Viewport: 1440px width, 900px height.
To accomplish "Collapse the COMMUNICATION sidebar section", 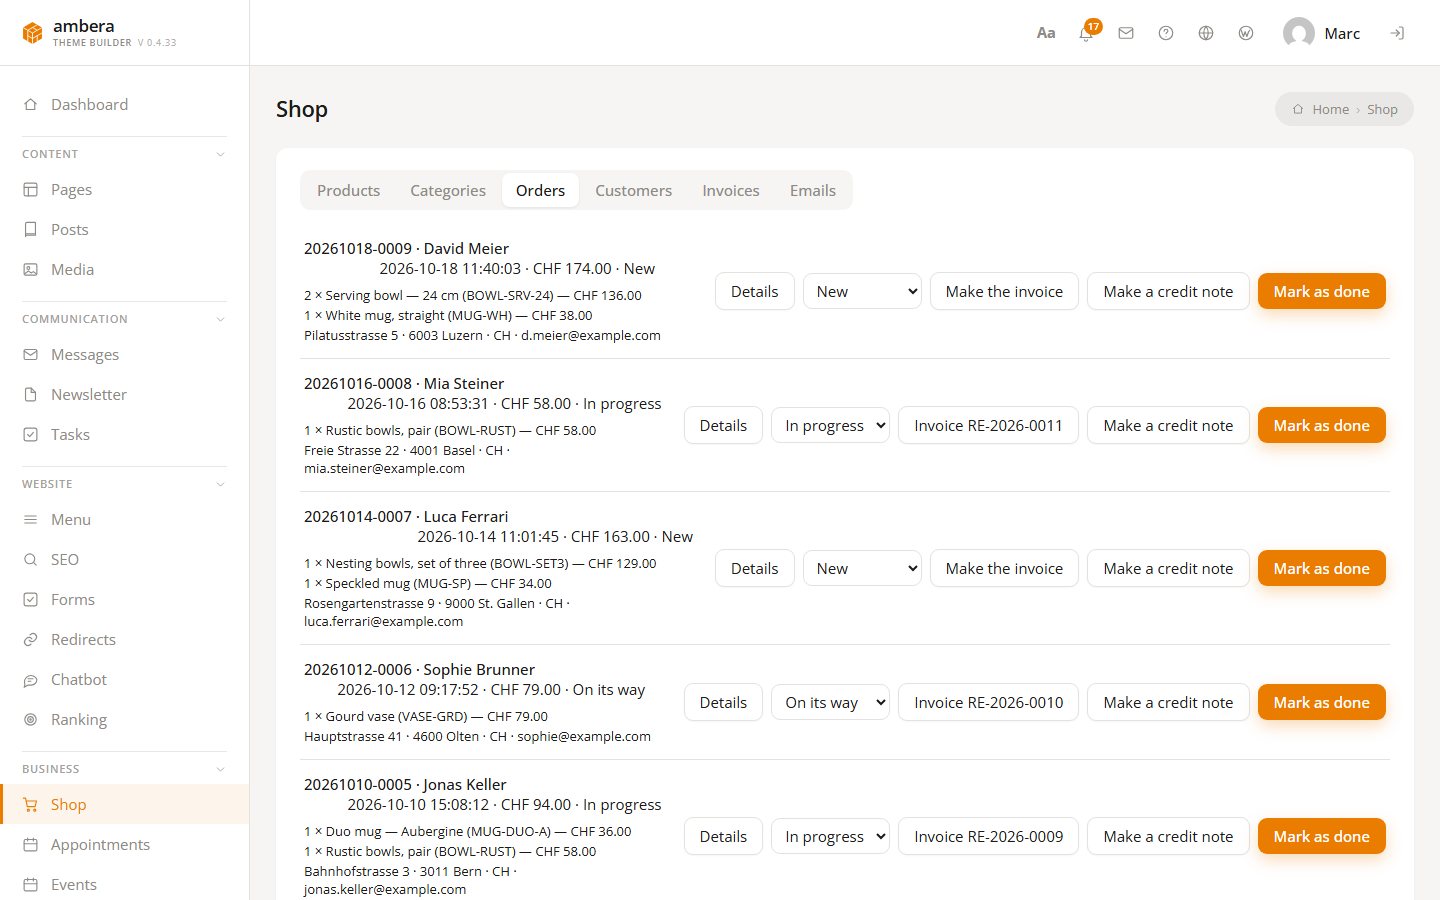I will [x=220, y=319].
